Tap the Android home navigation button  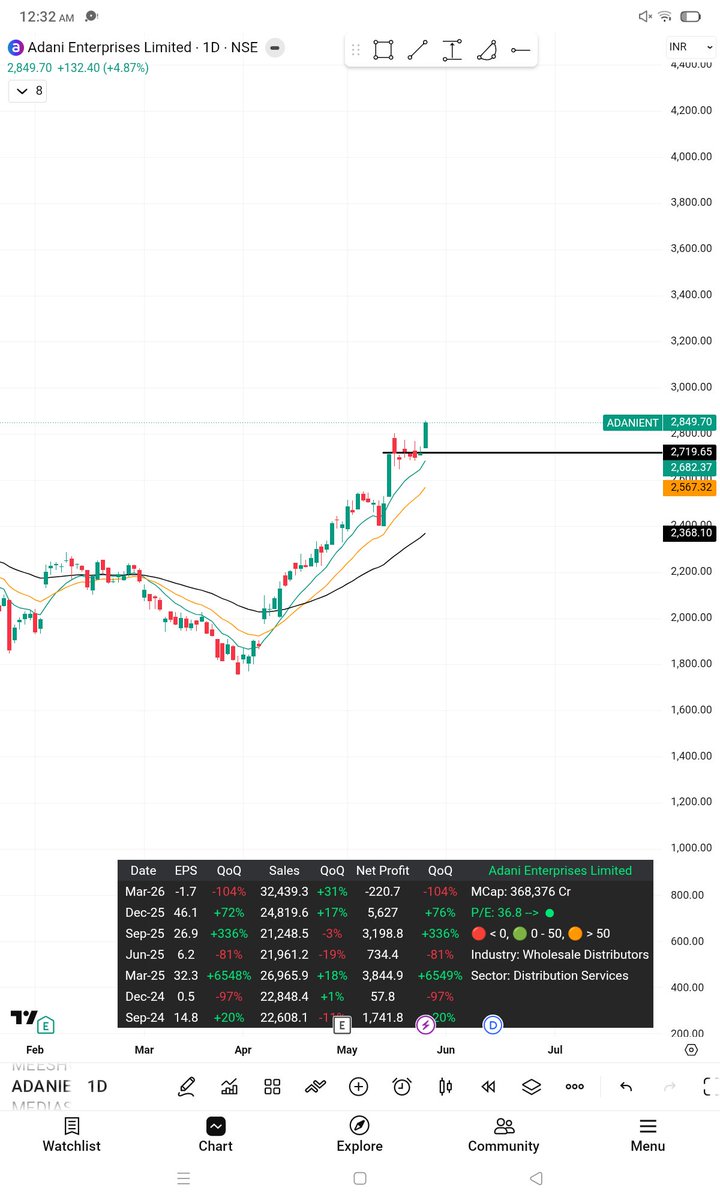pyautogui.click(x=360, y=1179)
